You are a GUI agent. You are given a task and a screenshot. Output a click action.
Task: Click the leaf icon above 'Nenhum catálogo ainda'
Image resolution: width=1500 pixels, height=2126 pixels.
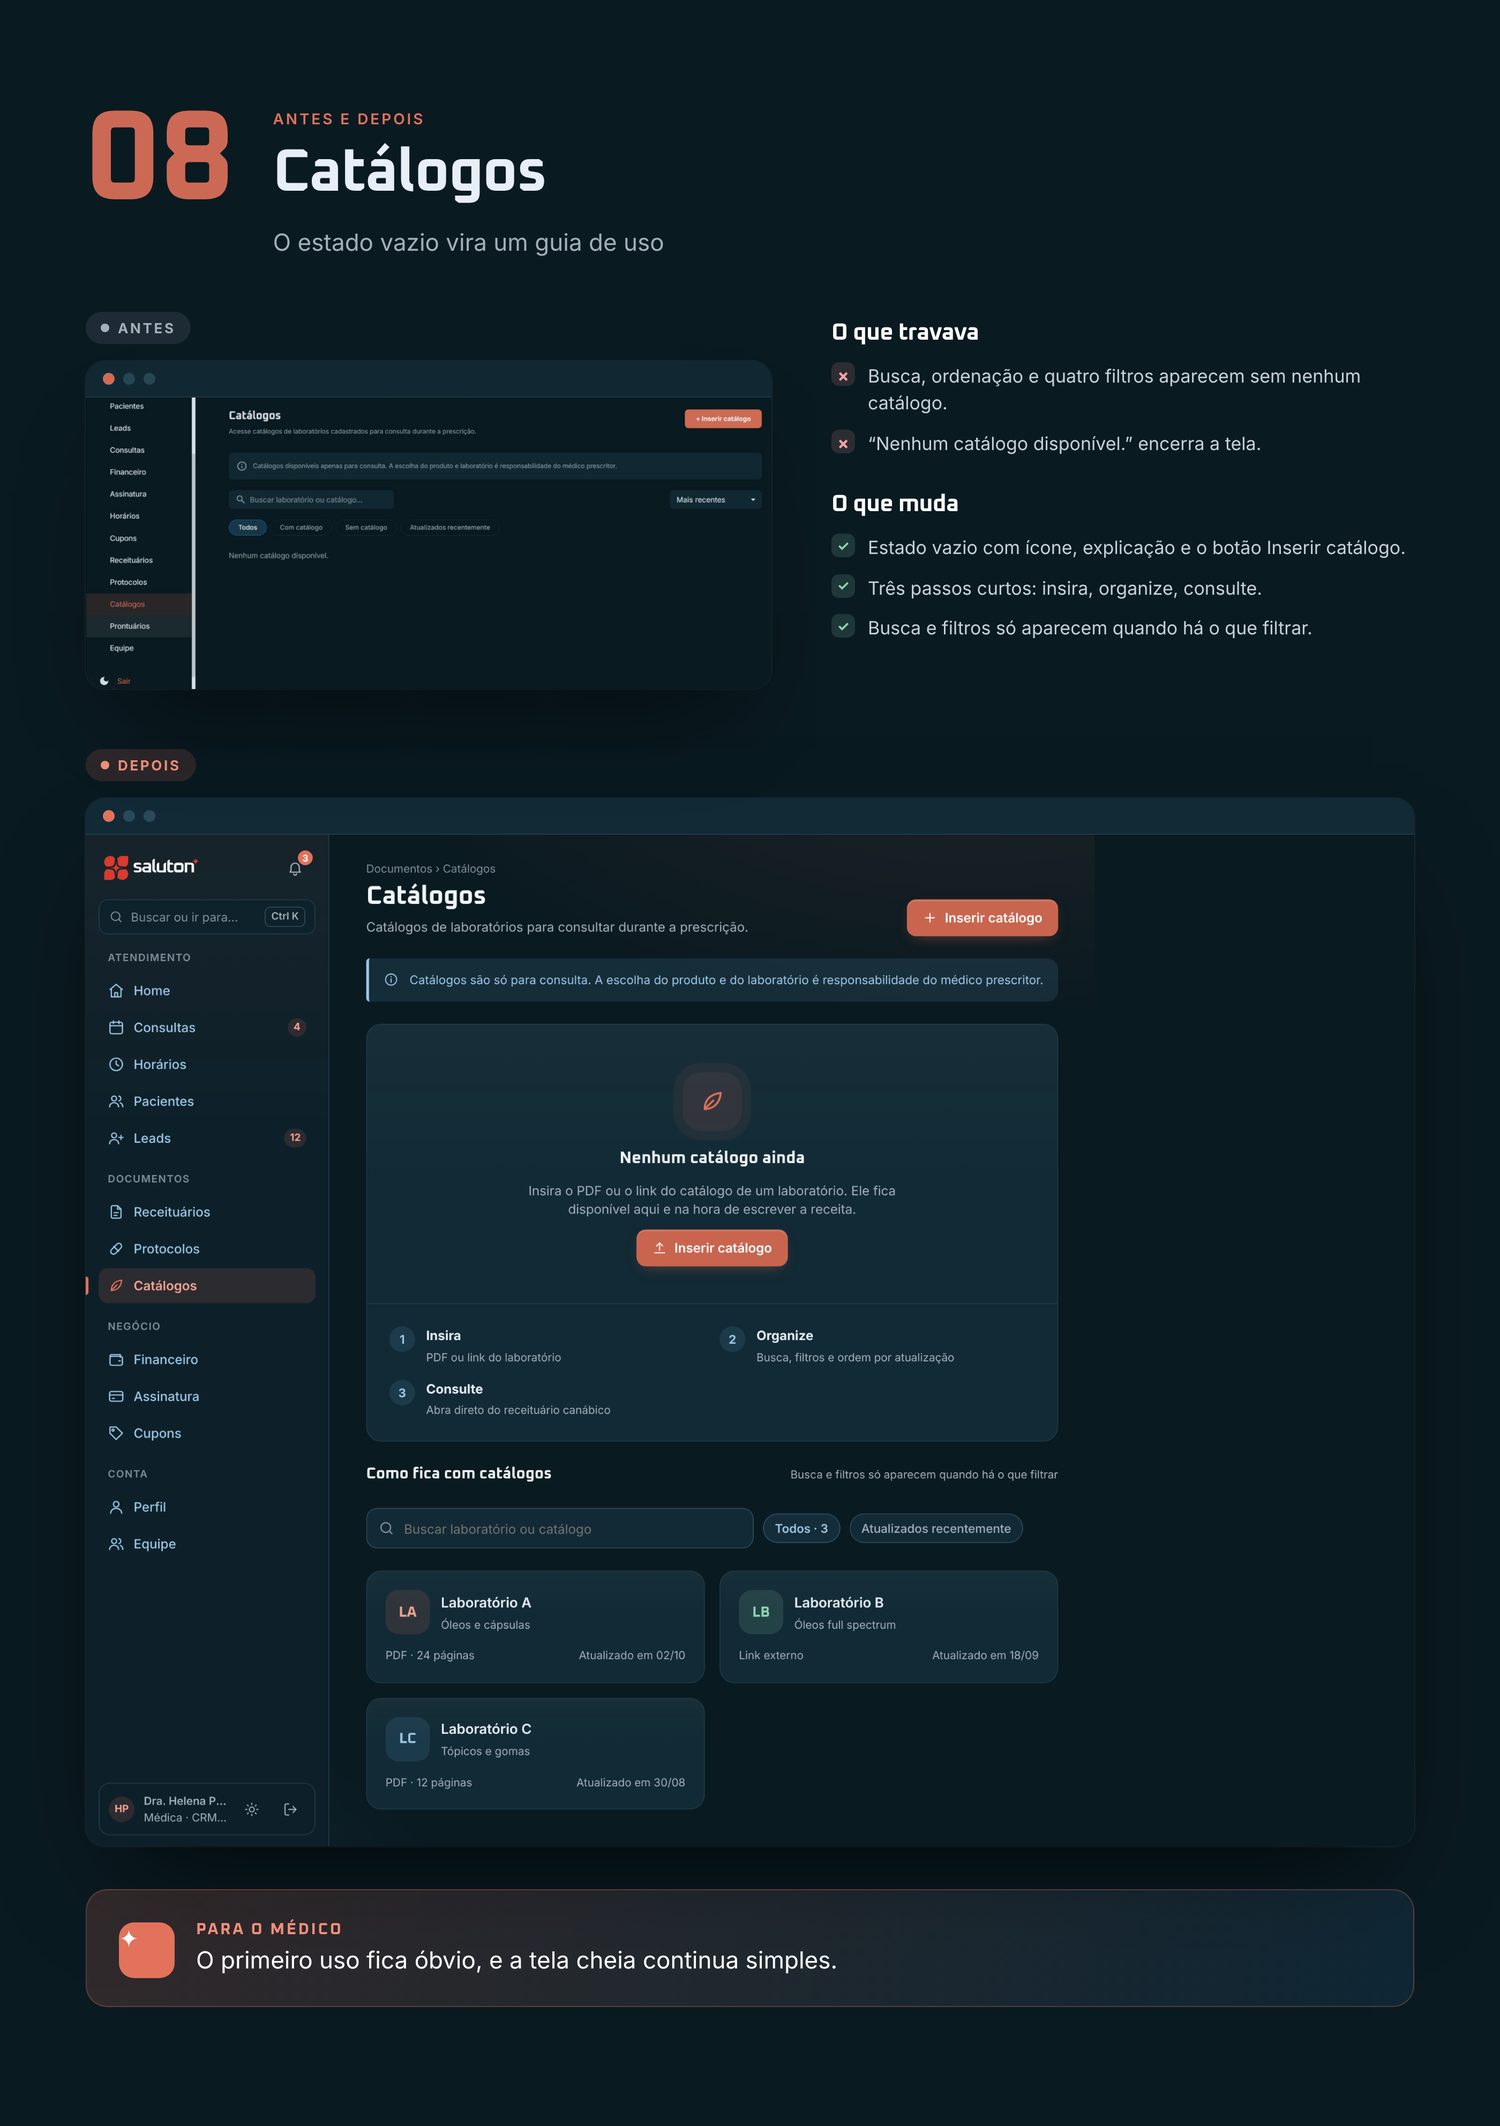tap(712, 1101)
